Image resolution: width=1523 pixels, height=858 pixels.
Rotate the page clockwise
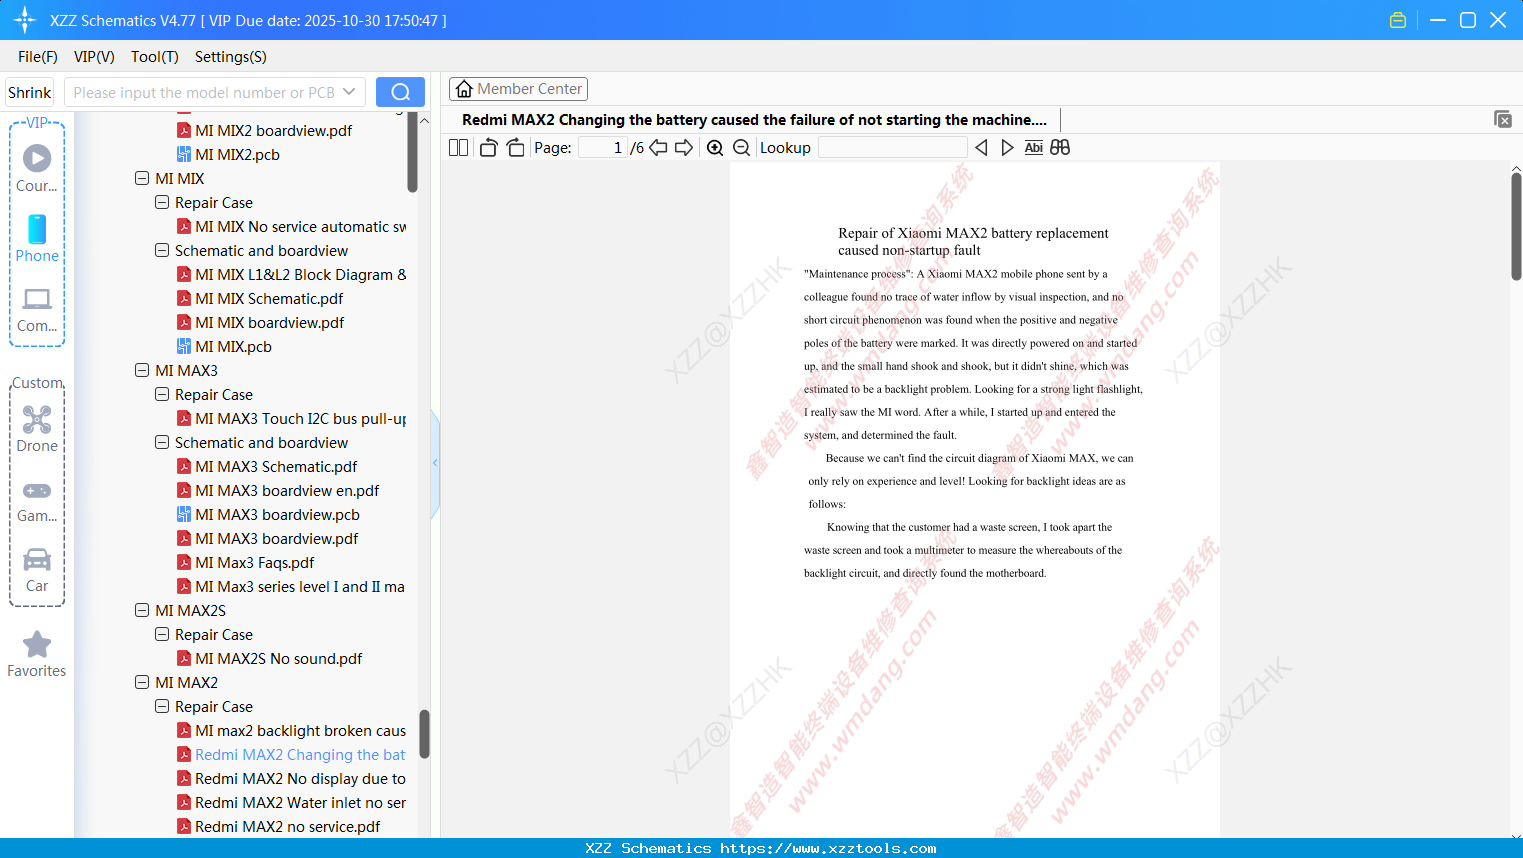click(x=515, y=147)
